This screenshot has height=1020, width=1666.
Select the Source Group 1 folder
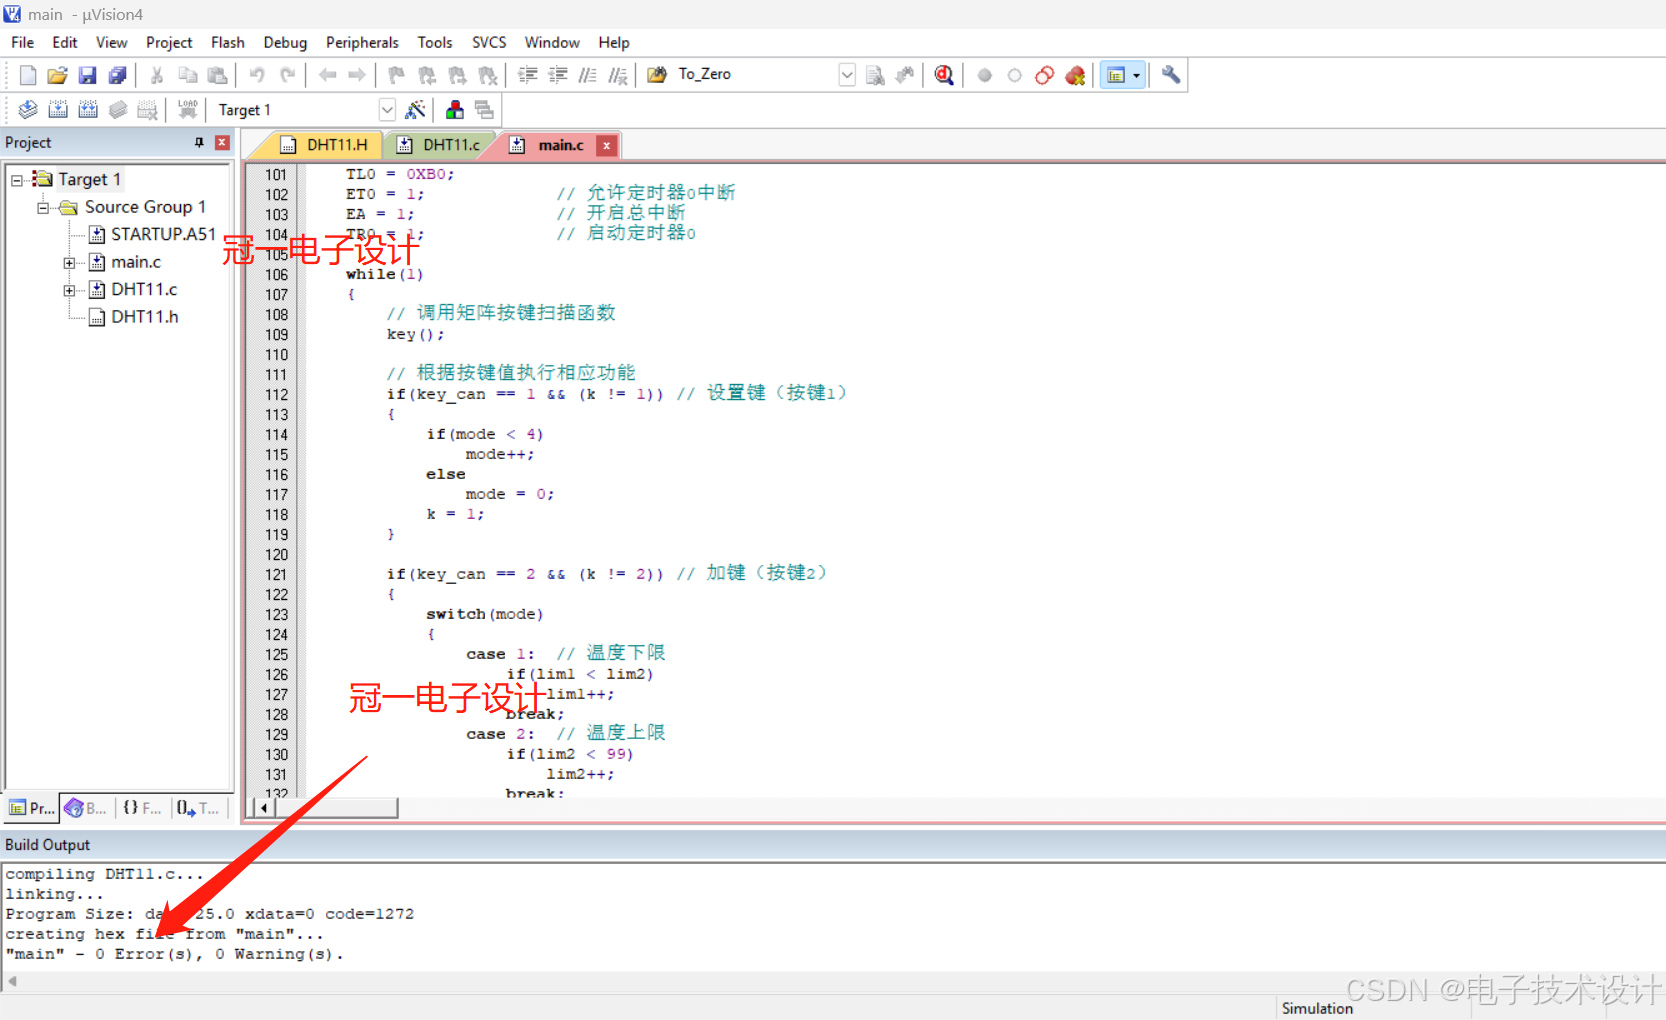point(133,207)
